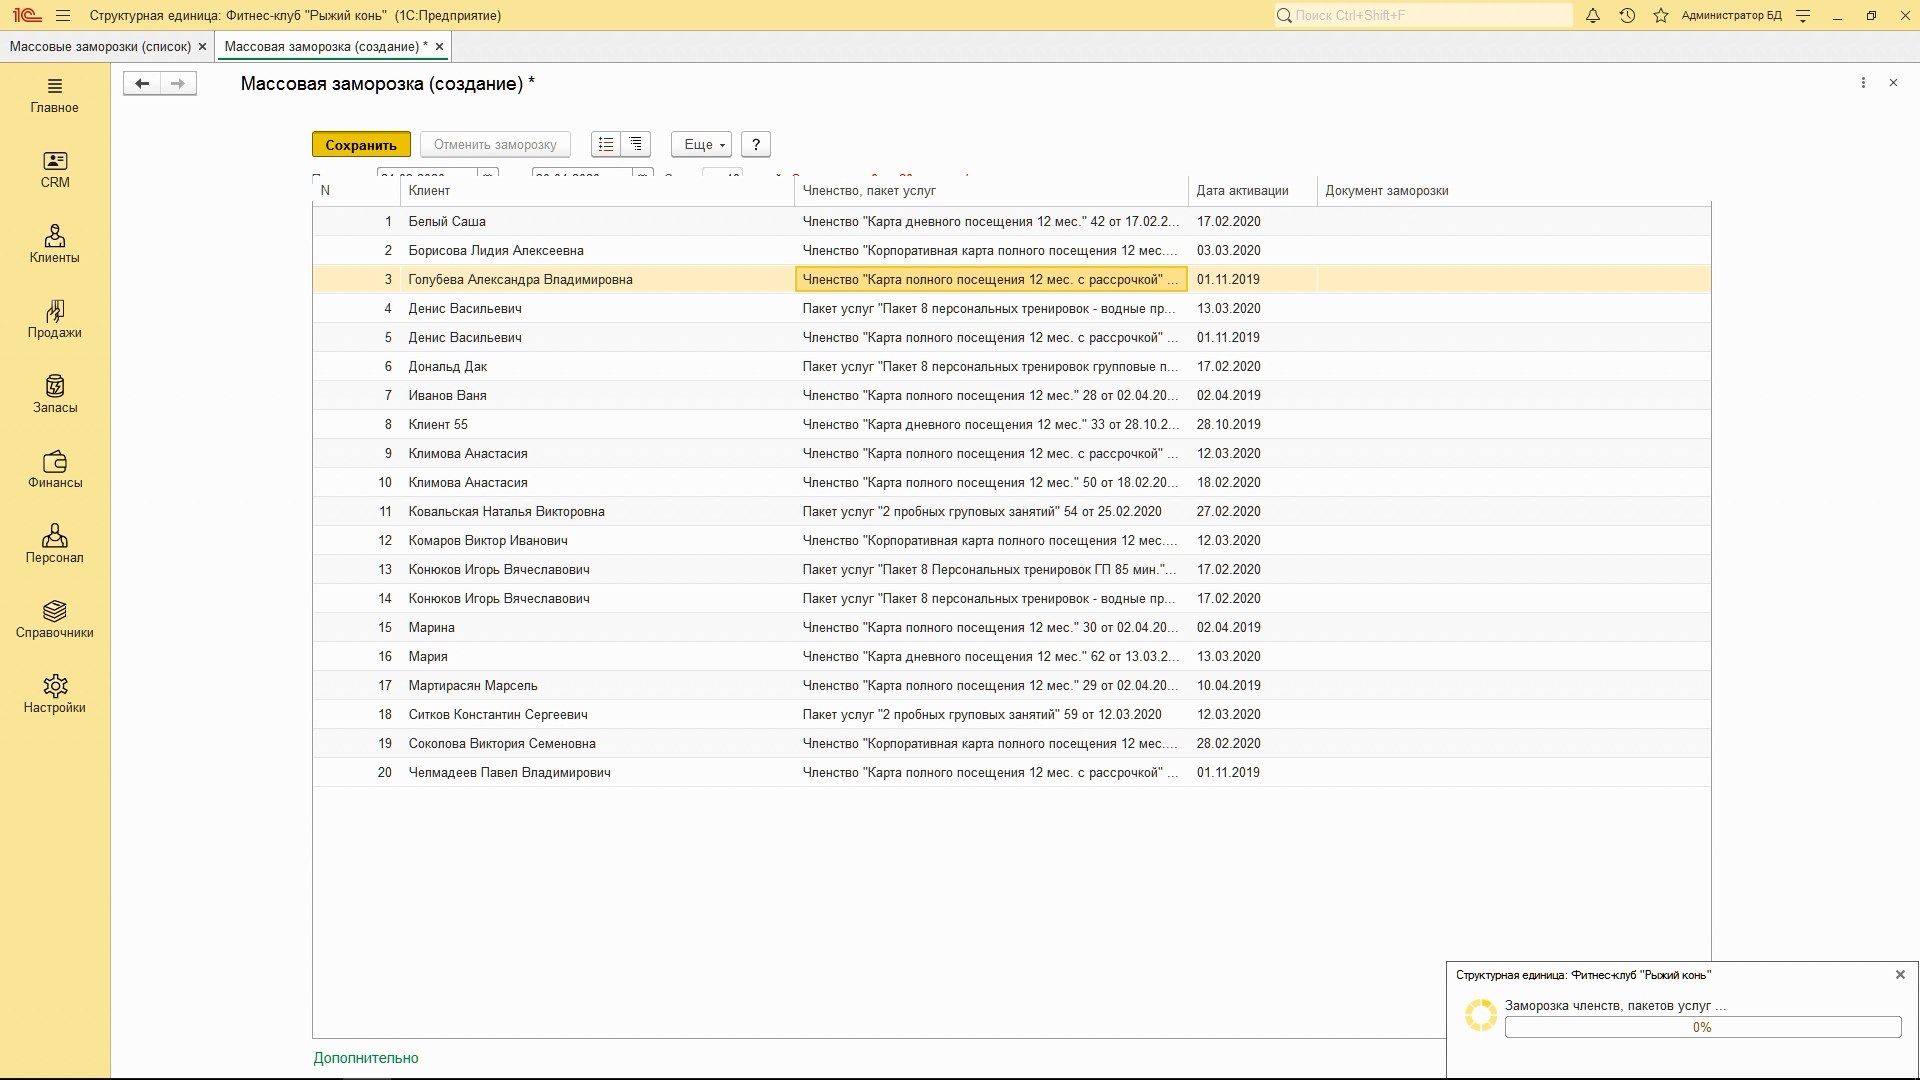
Task: Open the Продажи section
Action: pos(55,321)
